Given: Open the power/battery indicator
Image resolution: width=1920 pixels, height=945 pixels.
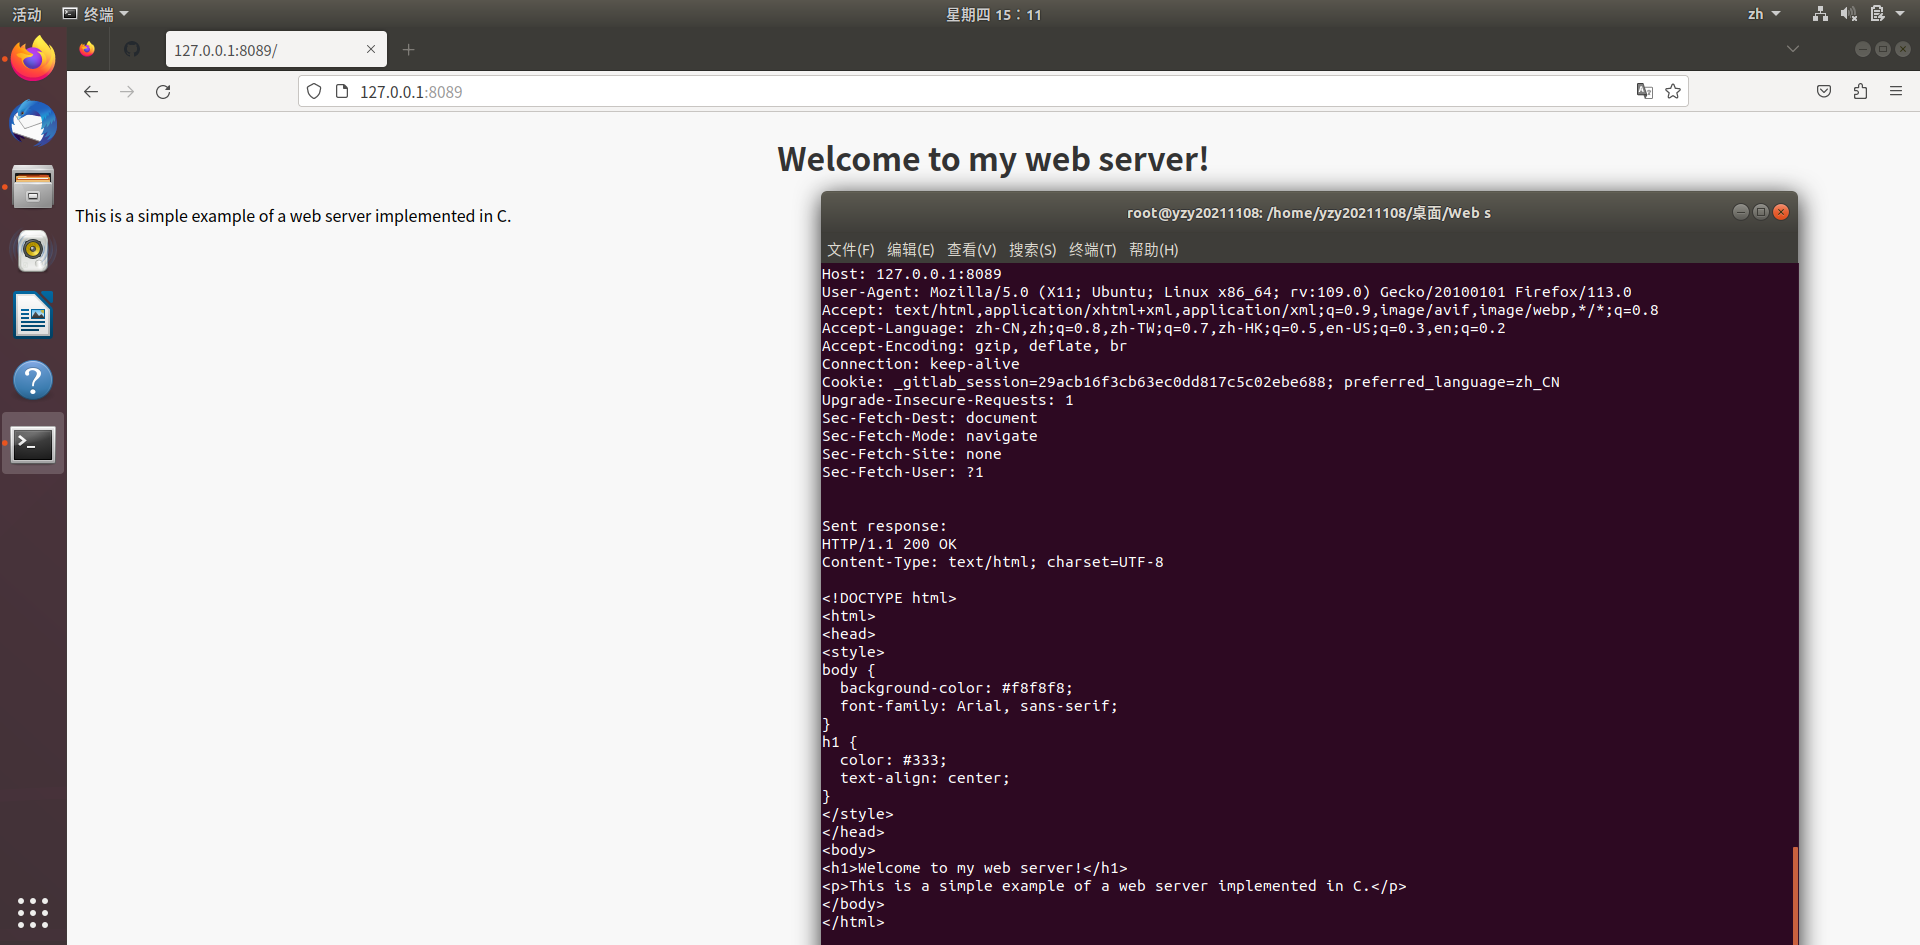Looking at the screenshot, I should pyautogui.click(x=1877, y=14).
